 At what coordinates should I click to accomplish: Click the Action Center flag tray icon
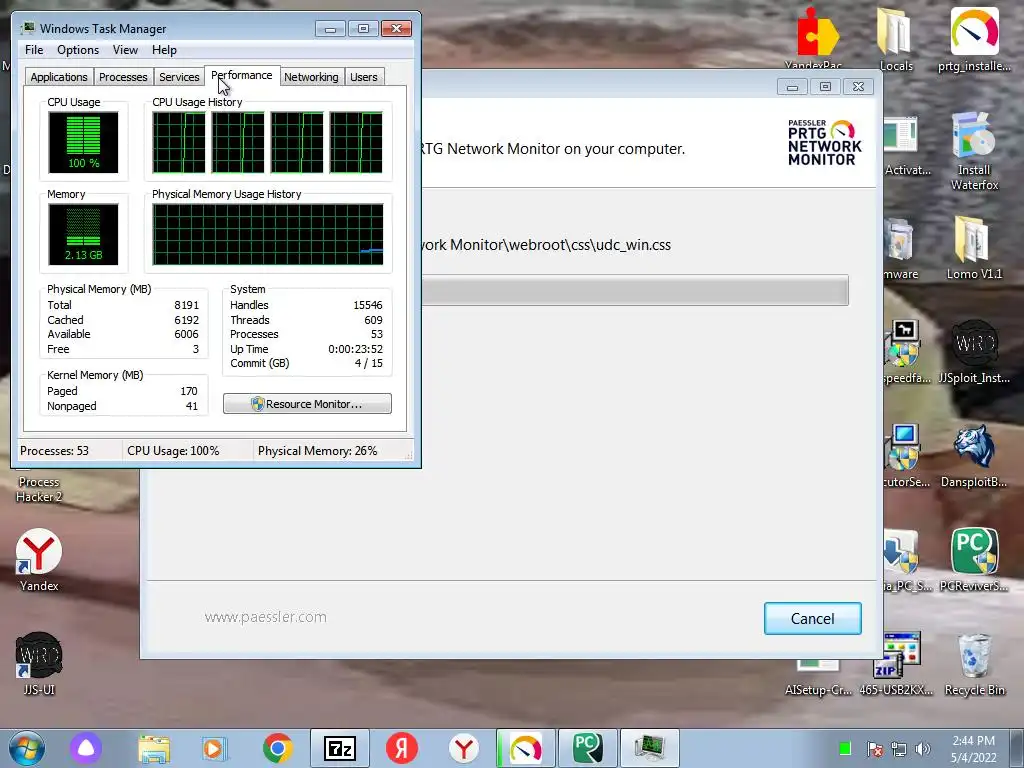pos(874,749)
